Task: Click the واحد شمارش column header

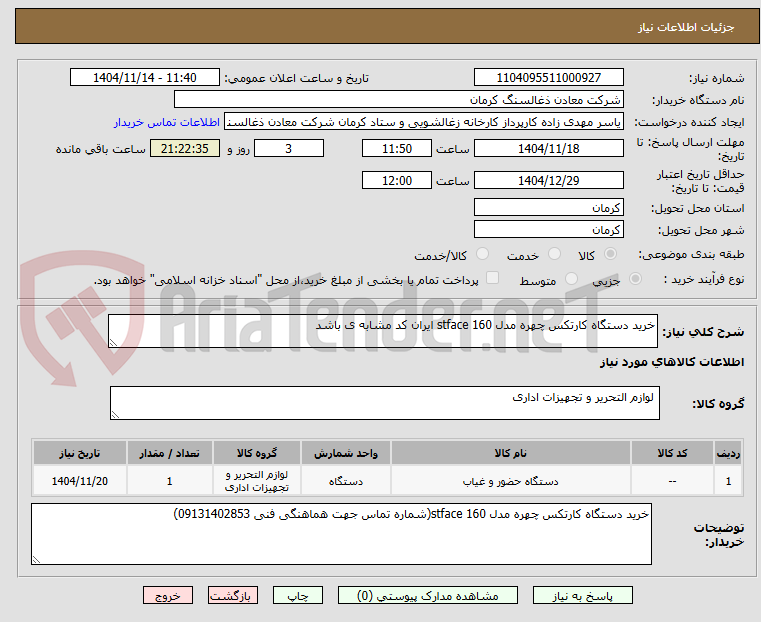Action: coord(346,453)
